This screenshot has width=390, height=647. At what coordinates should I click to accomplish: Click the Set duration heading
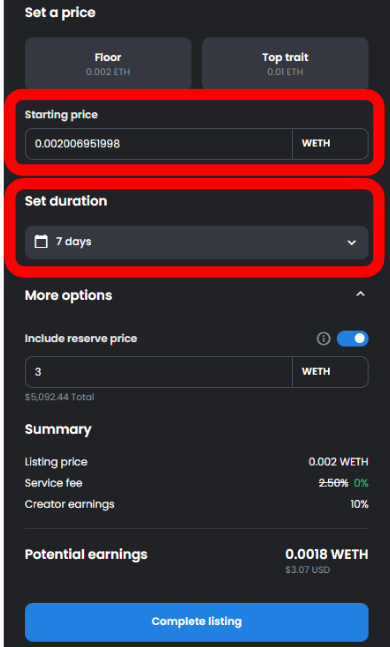coord(66,201)
